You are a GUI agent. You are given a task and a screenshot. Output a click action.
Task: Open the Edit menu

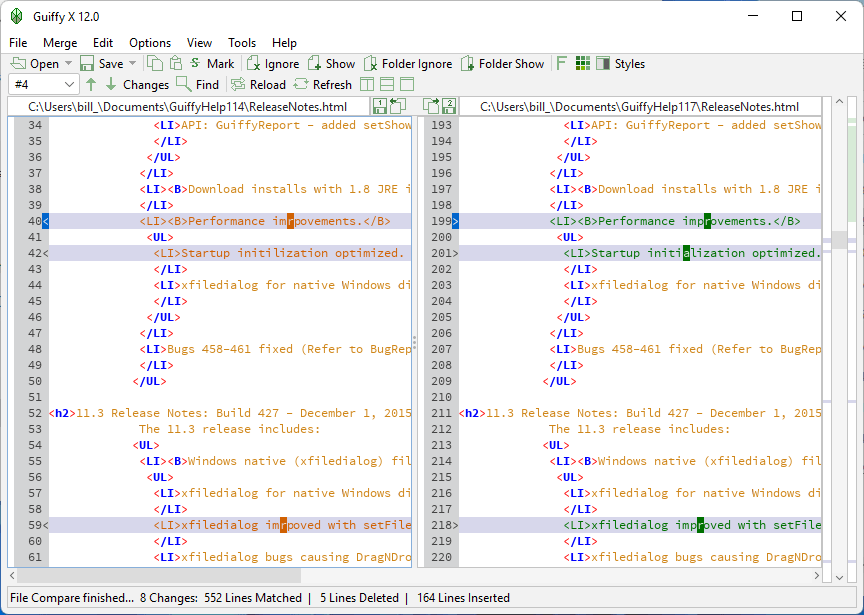coord(102,43)
